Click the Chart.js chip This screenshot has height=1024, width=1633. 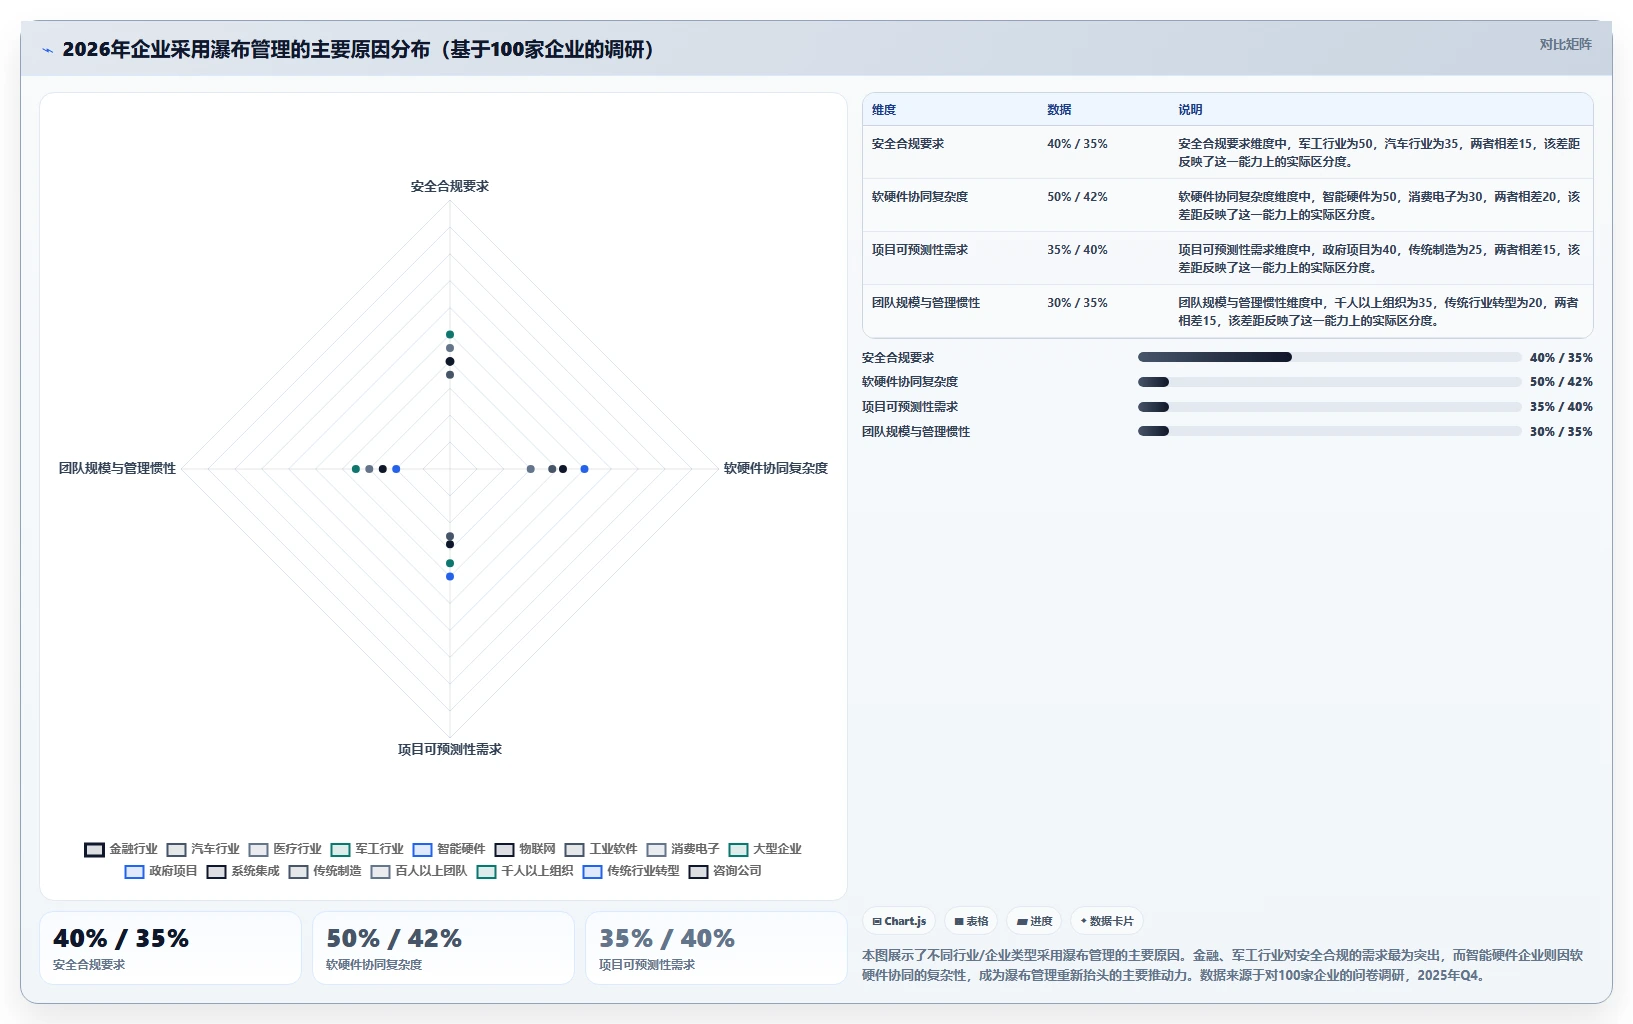point(899,921)
